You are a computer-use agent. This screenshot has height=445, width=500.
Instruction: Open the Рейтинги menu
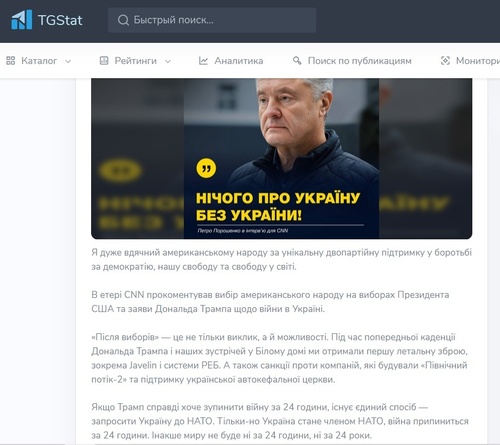point(136,61)
